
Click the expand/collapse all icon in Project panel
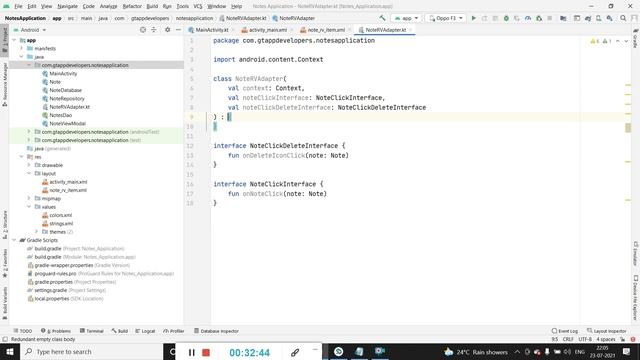(154, 30)
